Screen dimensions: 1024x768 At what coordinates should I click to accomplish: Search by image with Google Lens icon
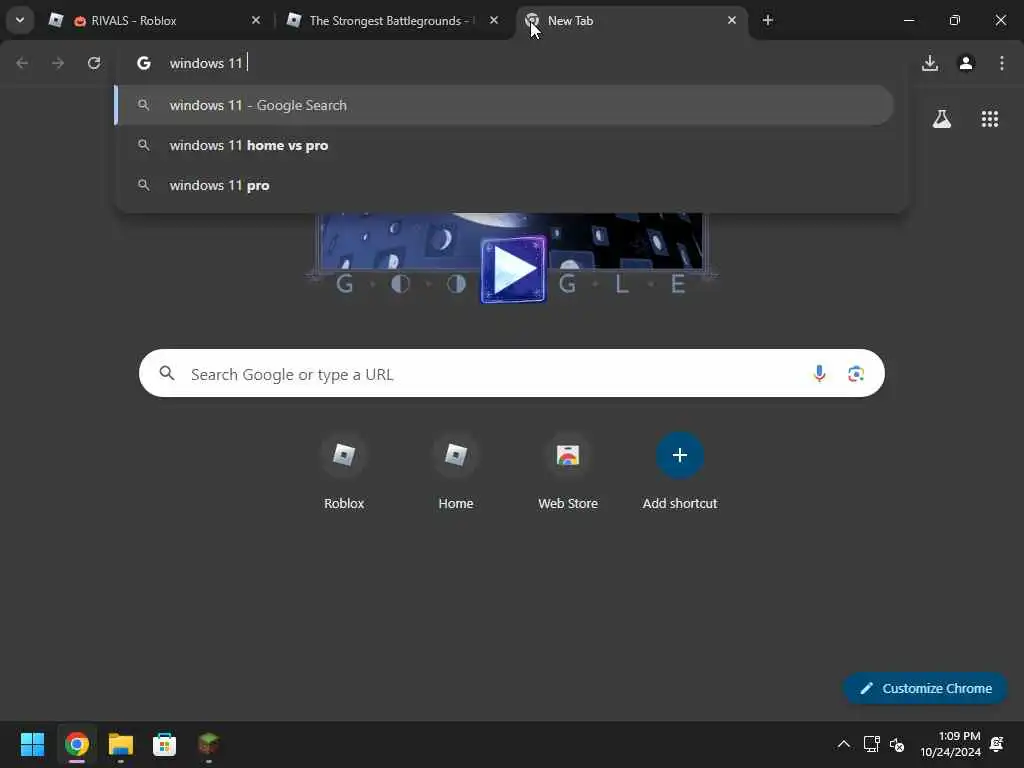pyautogui.click(x=856, y=374)
